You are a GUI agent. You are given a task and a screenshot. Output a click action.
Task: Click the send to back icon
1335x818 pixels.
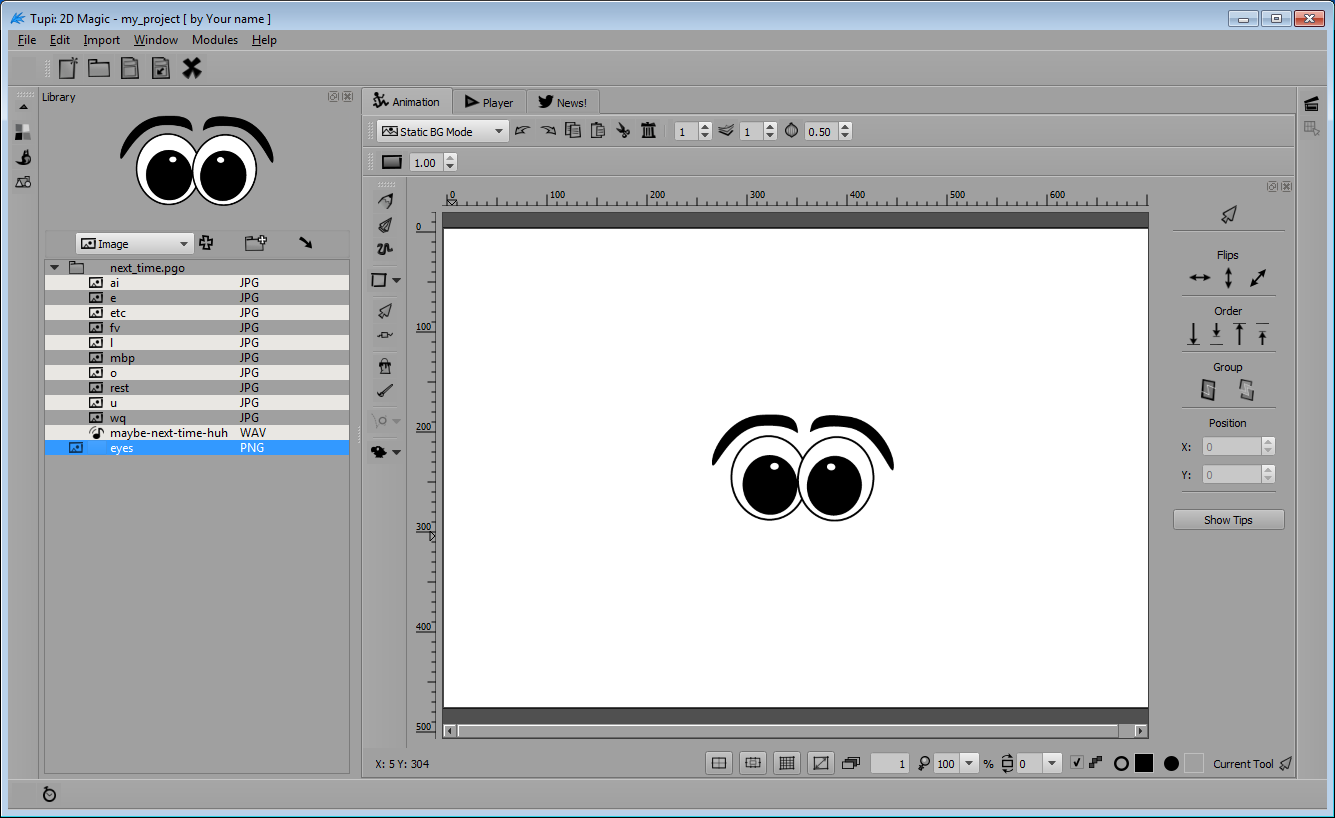tap(1193, 334)
